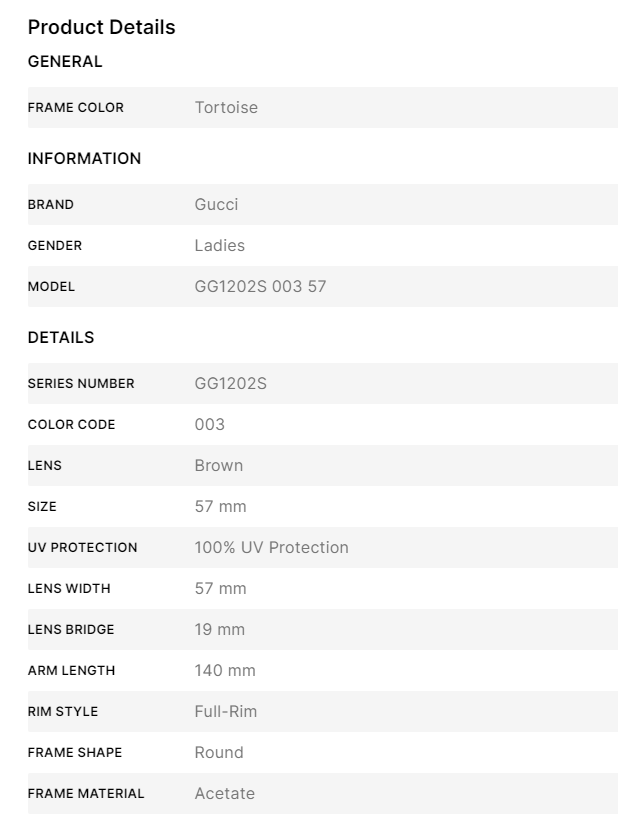The height and width of the screenshot is (820, 618).
Task: Select the 19 mm lens bridge value
Action: tap(219, 629)
